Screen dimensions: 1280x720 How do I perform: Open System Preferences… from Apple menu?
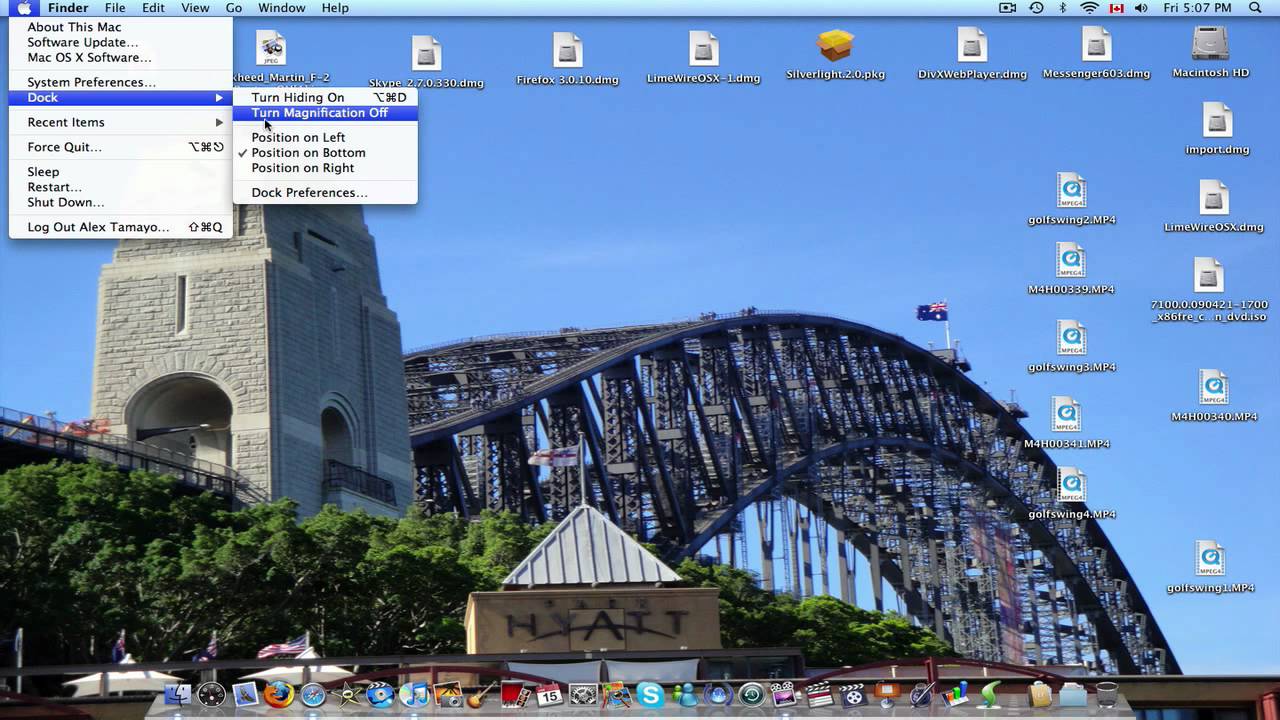pyautogui.click(x=121, y=82)
